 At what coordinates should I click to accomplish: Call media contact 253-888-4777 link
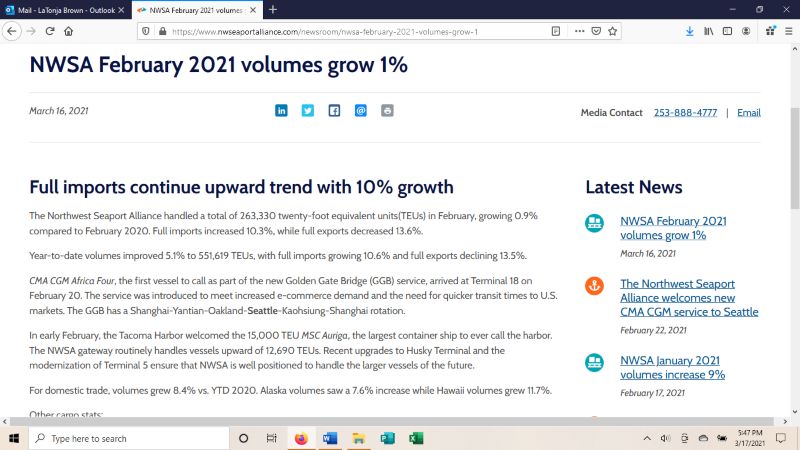click(x=685, y=113)
